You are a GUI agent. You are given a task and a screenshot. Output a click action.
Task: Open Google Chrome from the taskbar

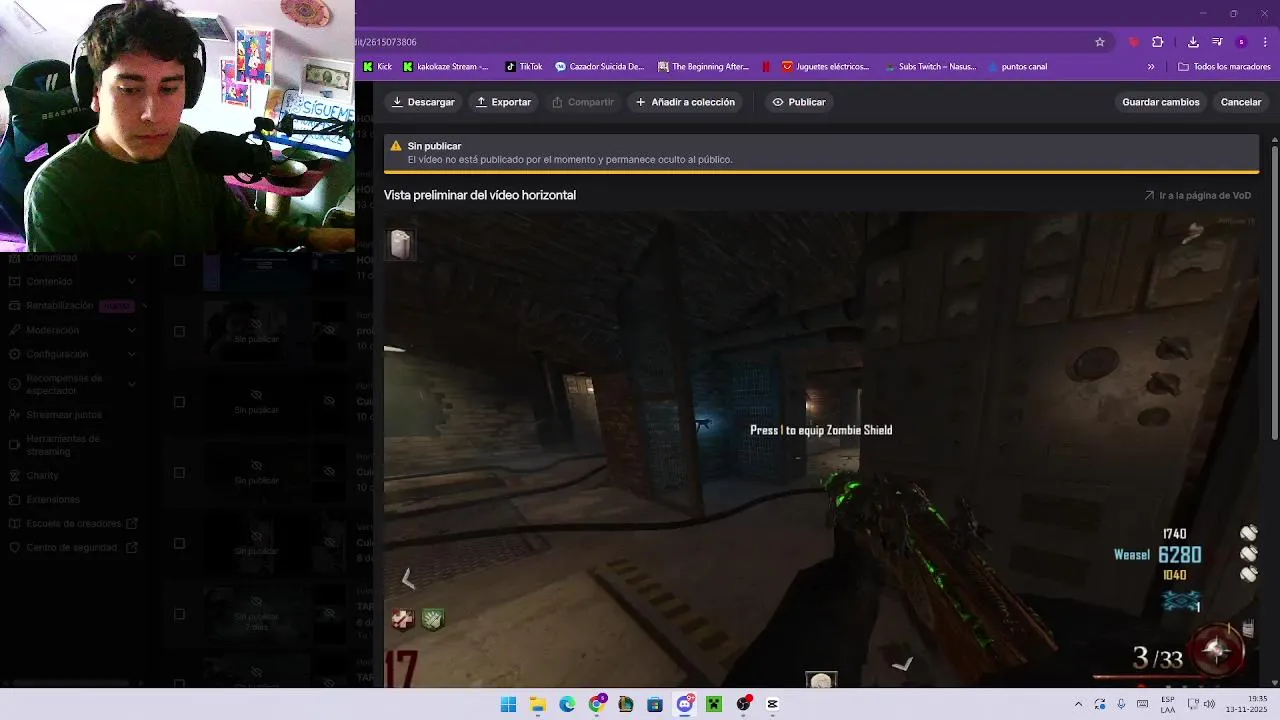tap(597, 704)
